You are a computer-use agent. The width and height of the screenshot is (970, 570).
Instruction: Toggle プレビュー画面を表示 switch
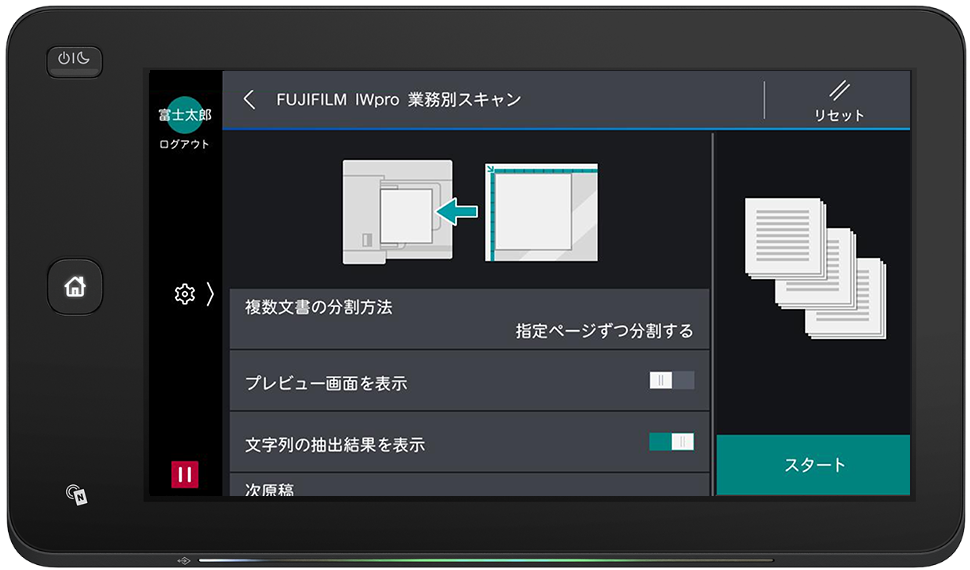click(x=671, y=380)
